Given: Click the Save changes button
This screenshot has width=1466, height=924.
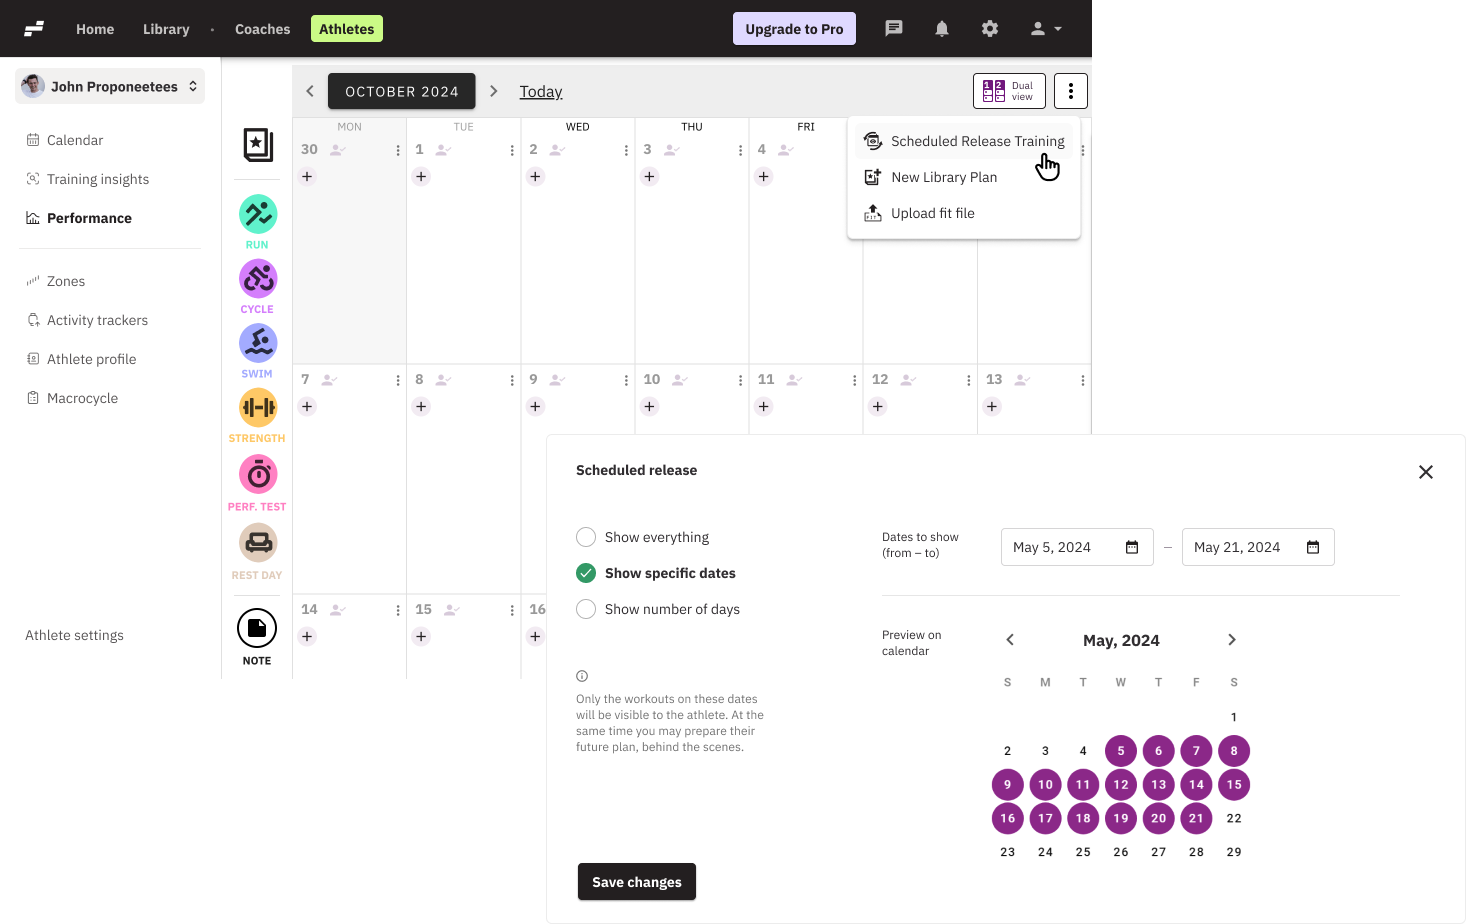Looking at the screenshot, I should [636, 882].
